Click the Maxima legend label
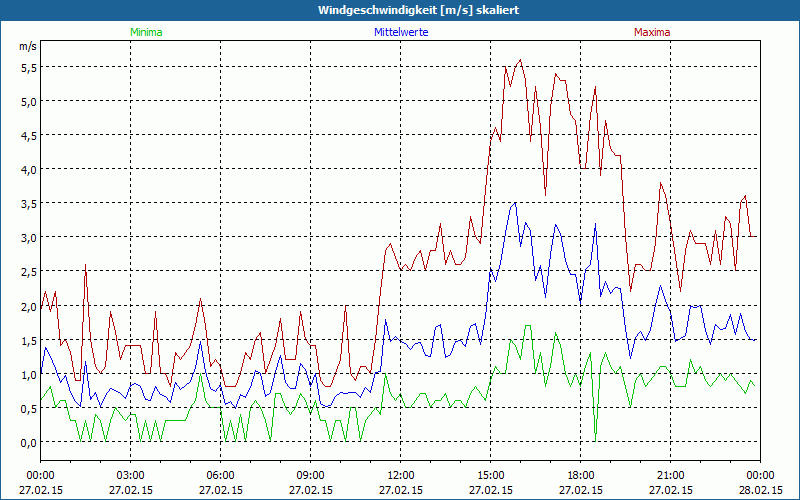 652,32
